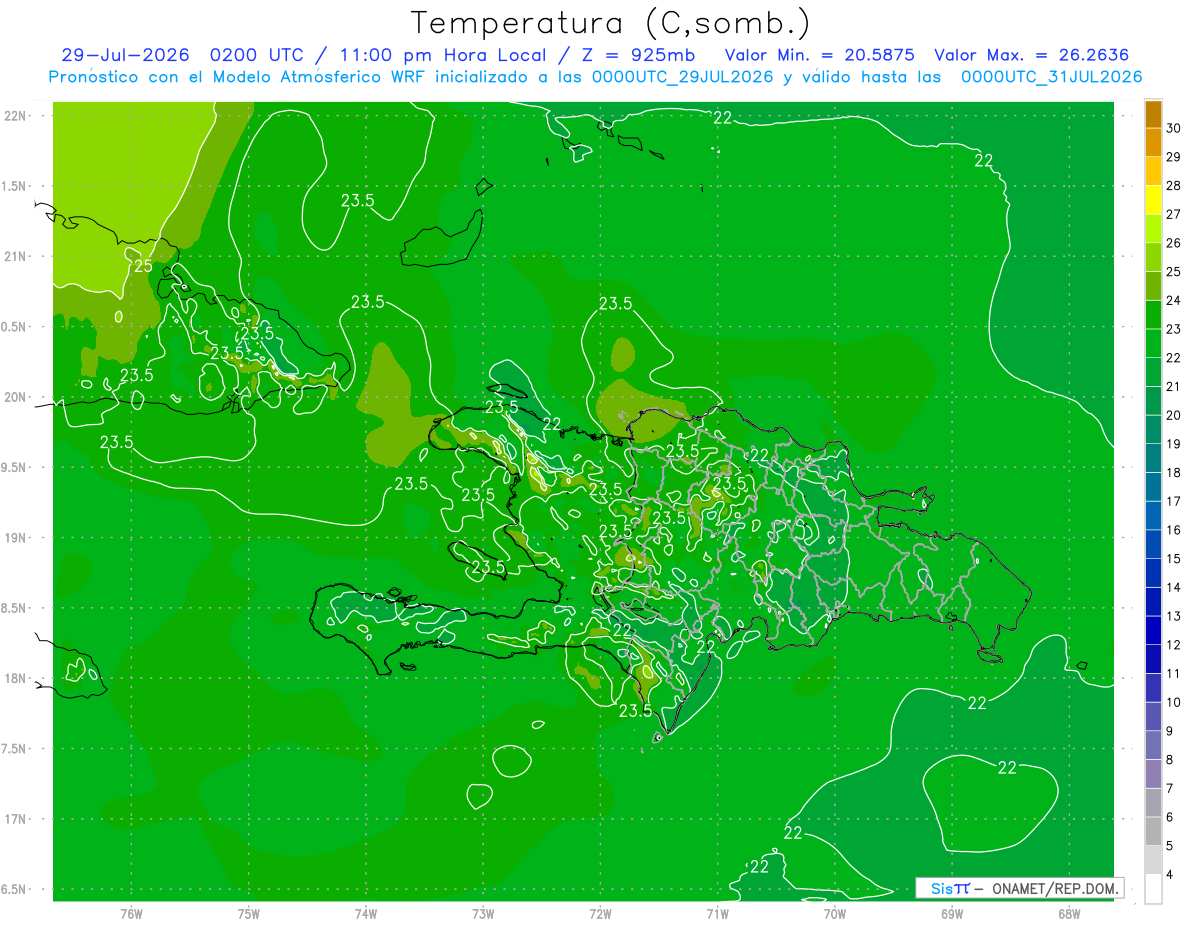Click the legend value "4"

click(x=1170, y=875)
